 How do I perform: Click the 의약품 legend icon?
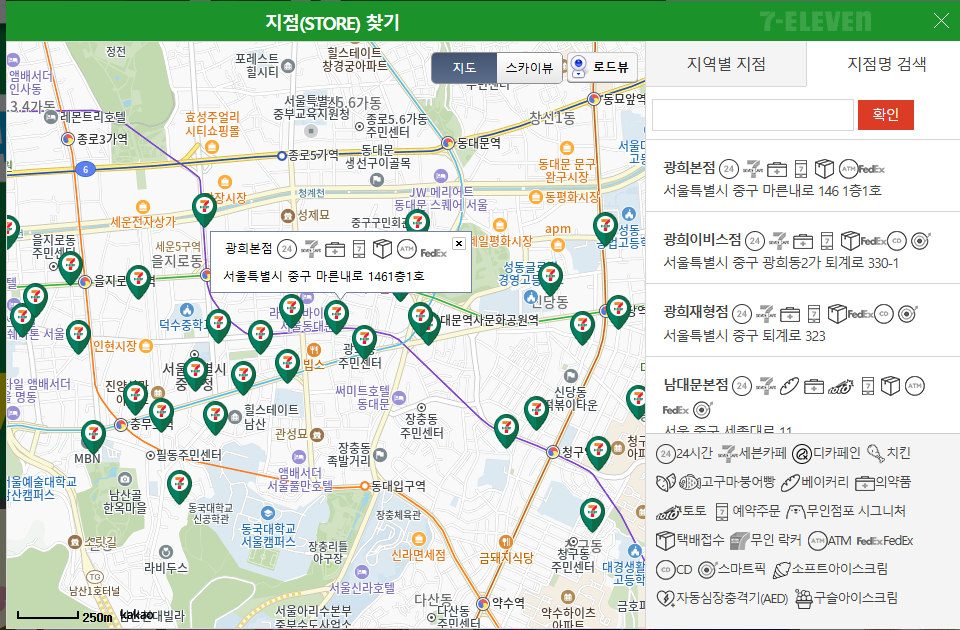(864, 483)
